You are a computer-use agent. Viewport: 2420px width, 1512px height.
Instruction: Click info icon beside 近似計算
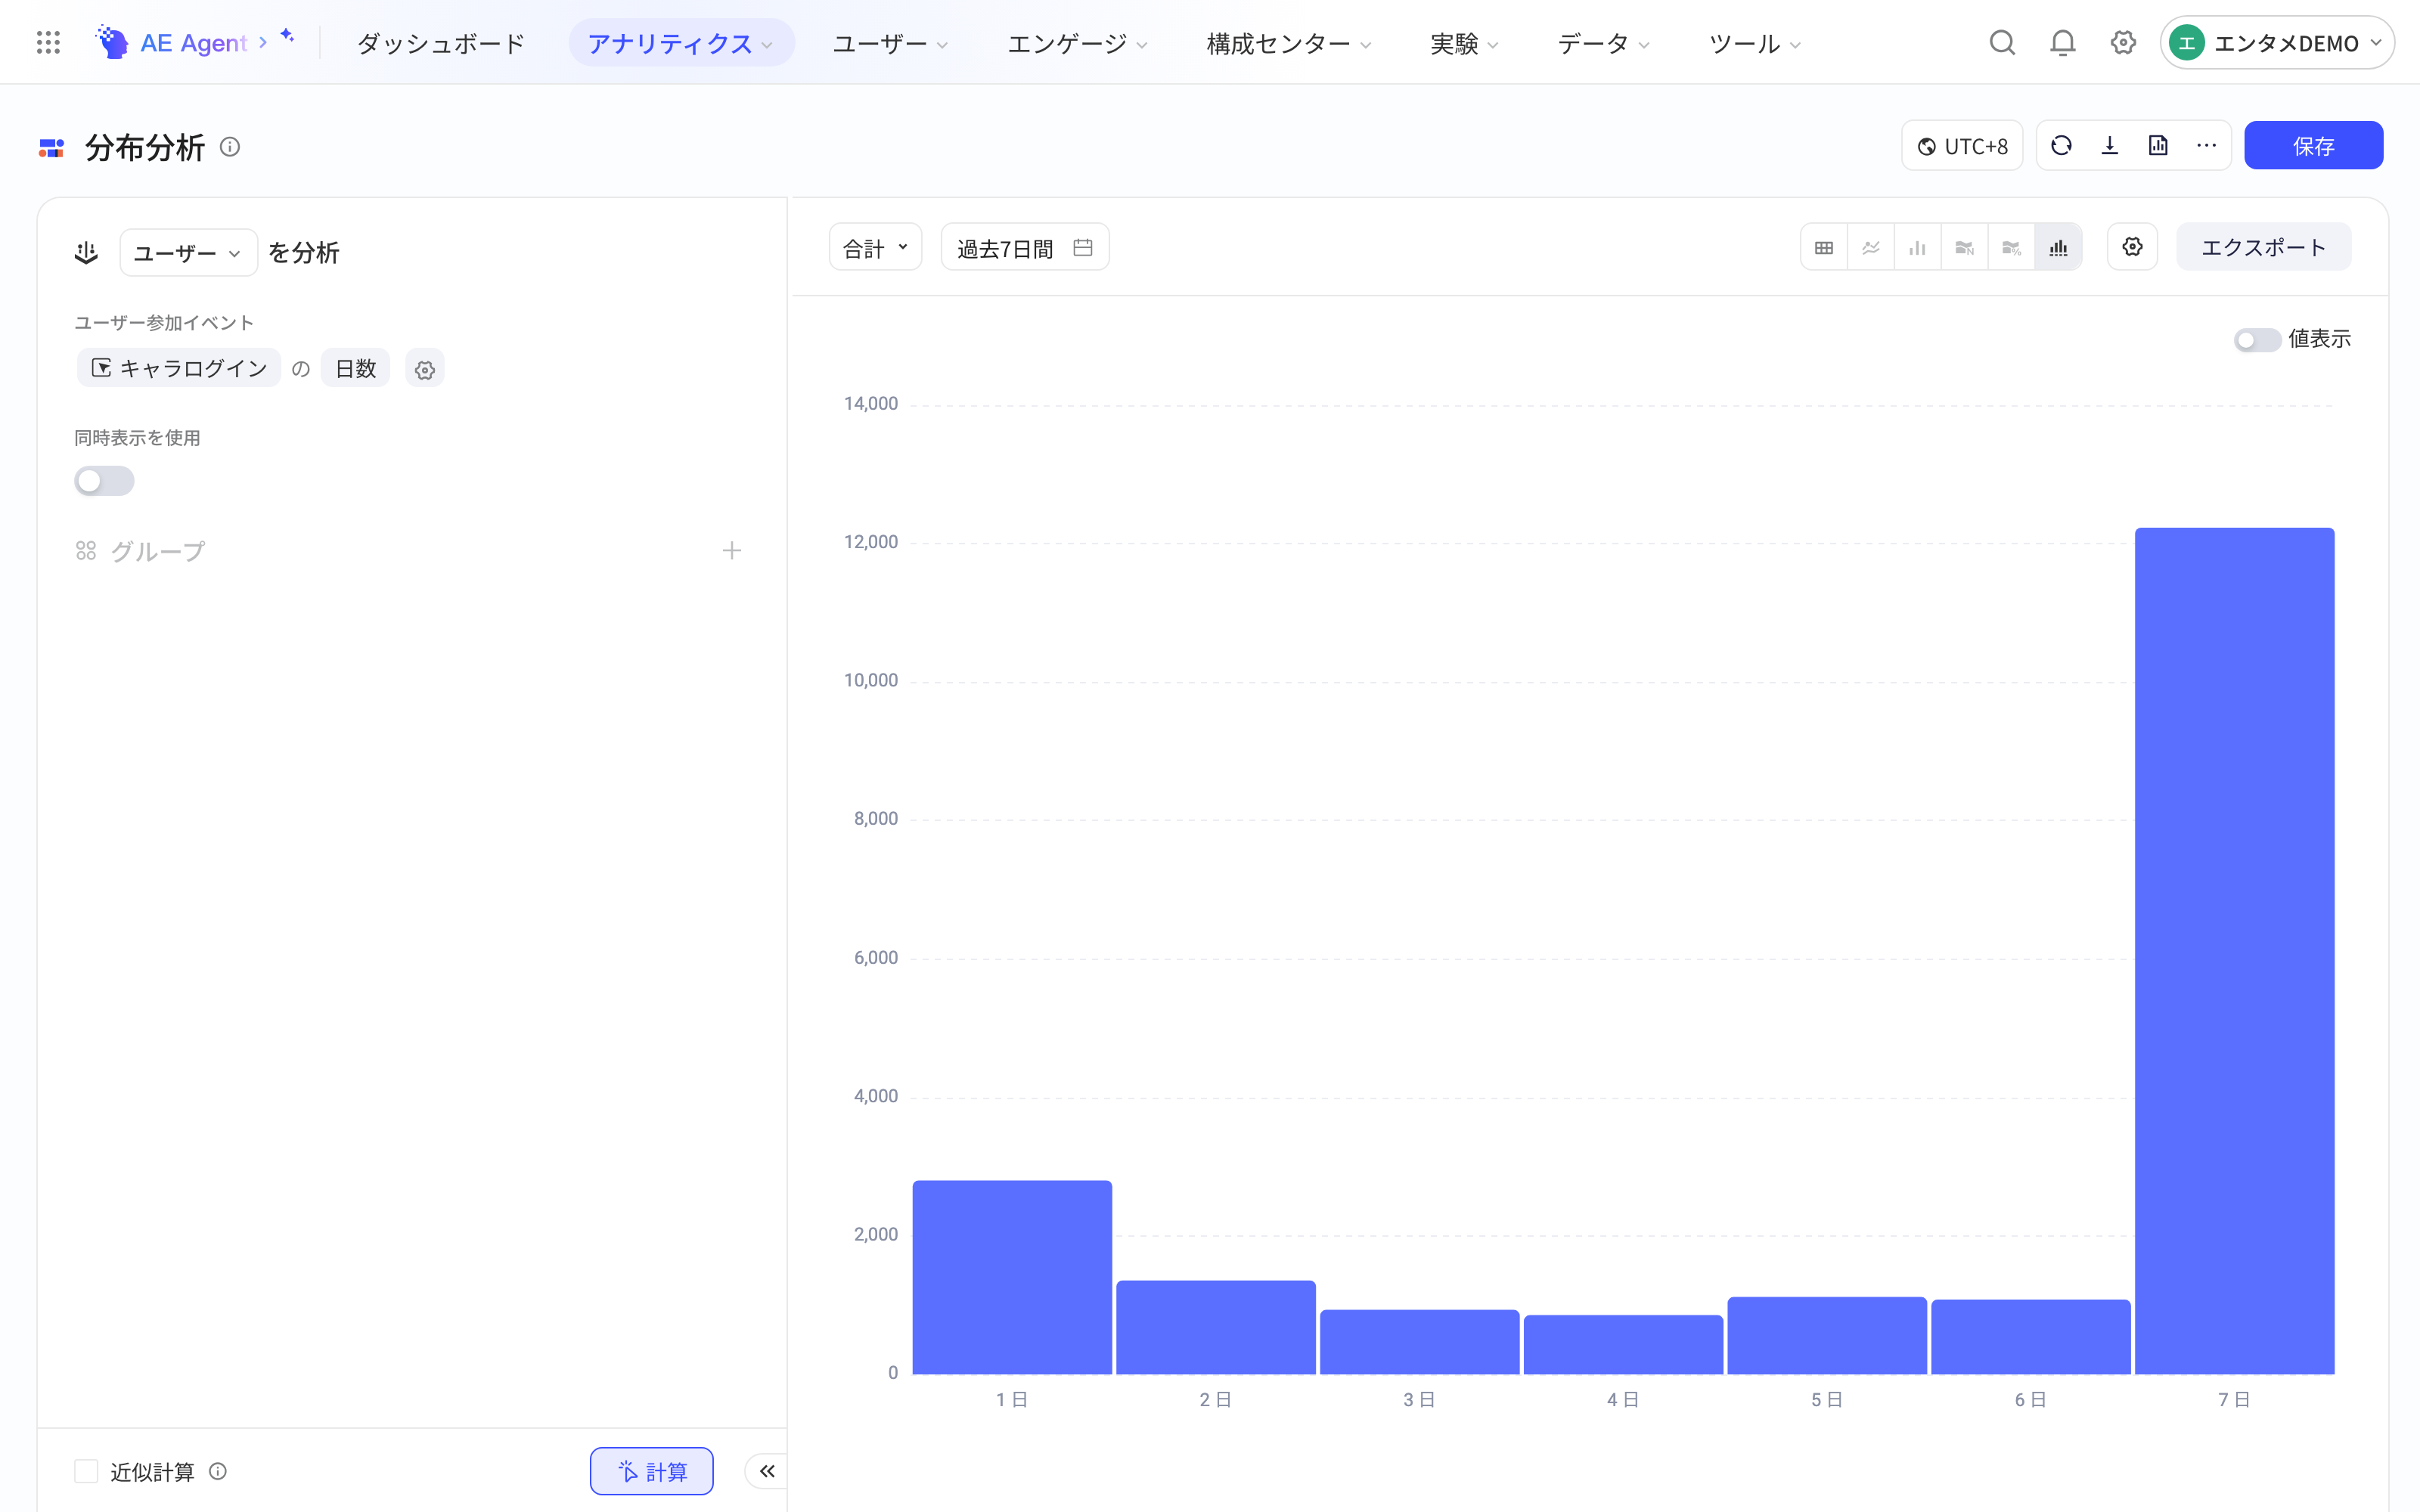218,1471
